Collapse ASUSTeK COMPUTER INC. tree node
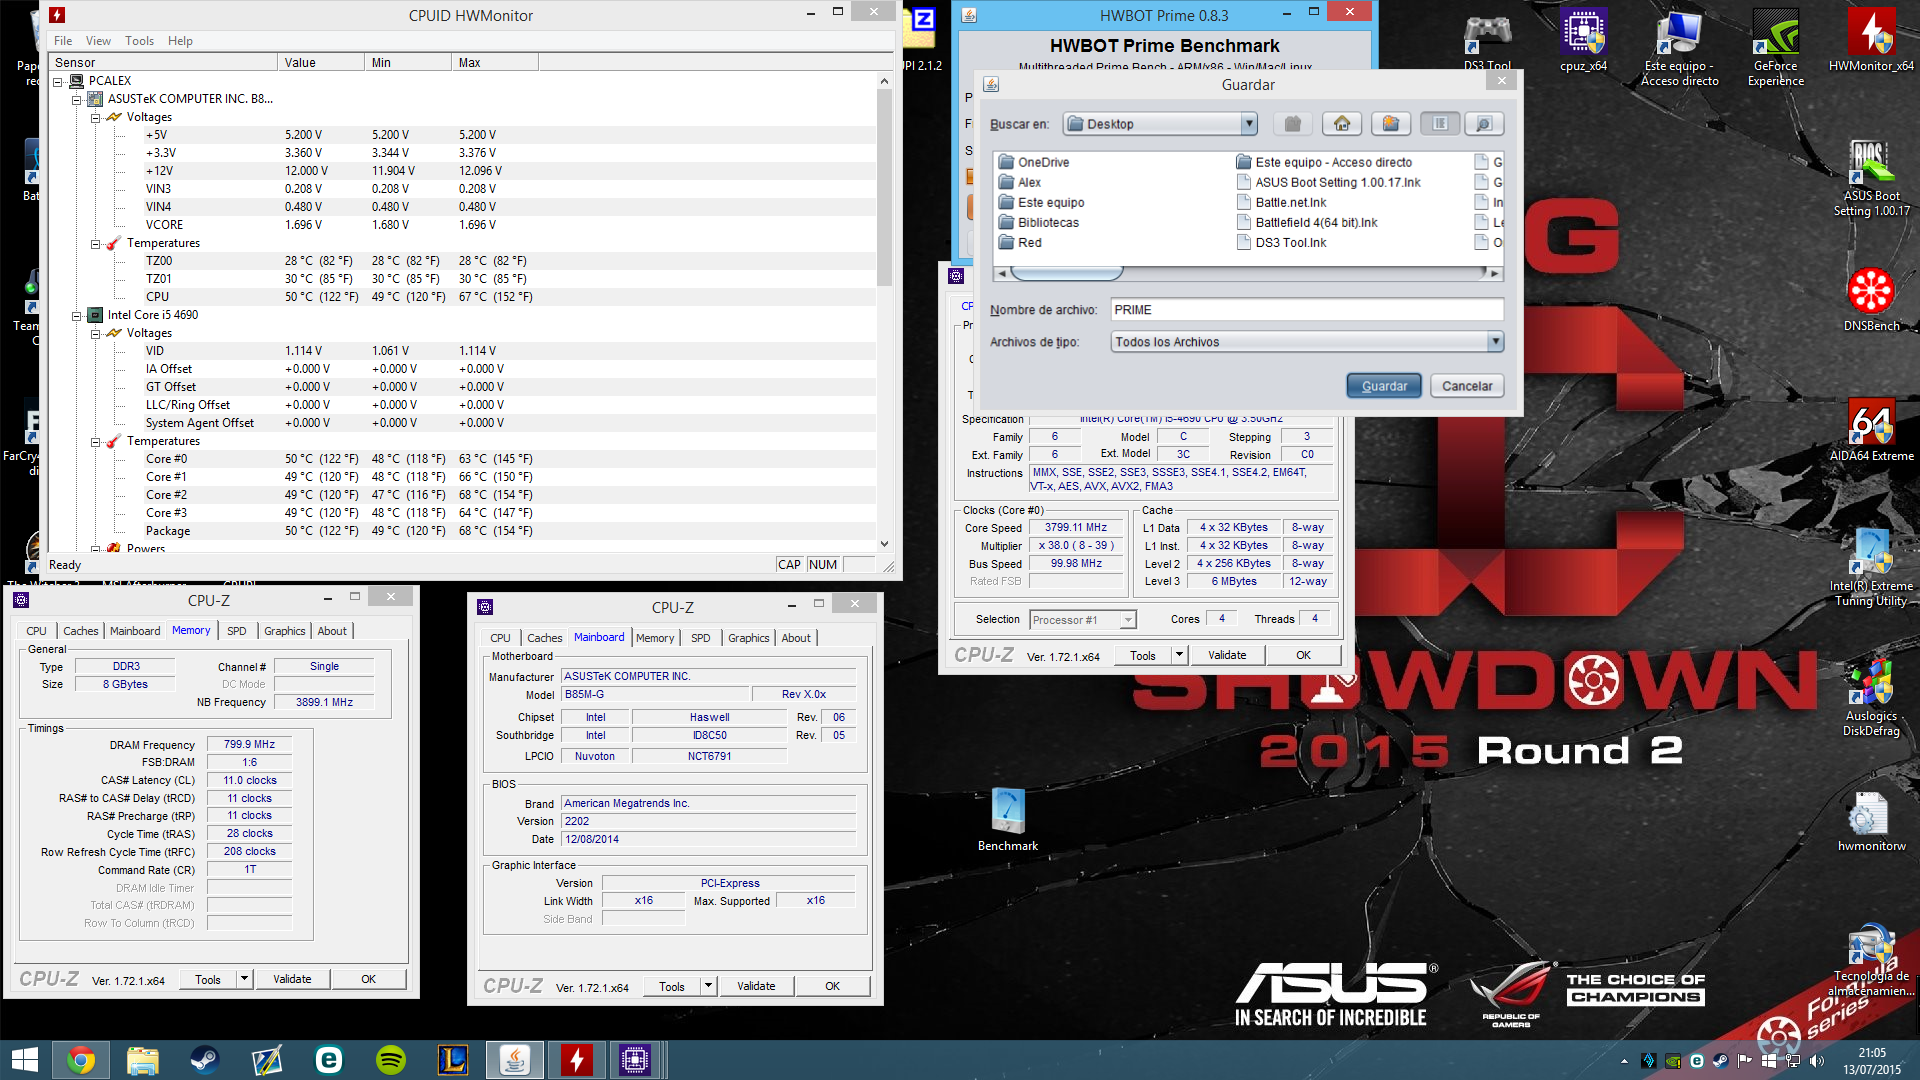1920x1080 pixels. (x=76, y=100)
